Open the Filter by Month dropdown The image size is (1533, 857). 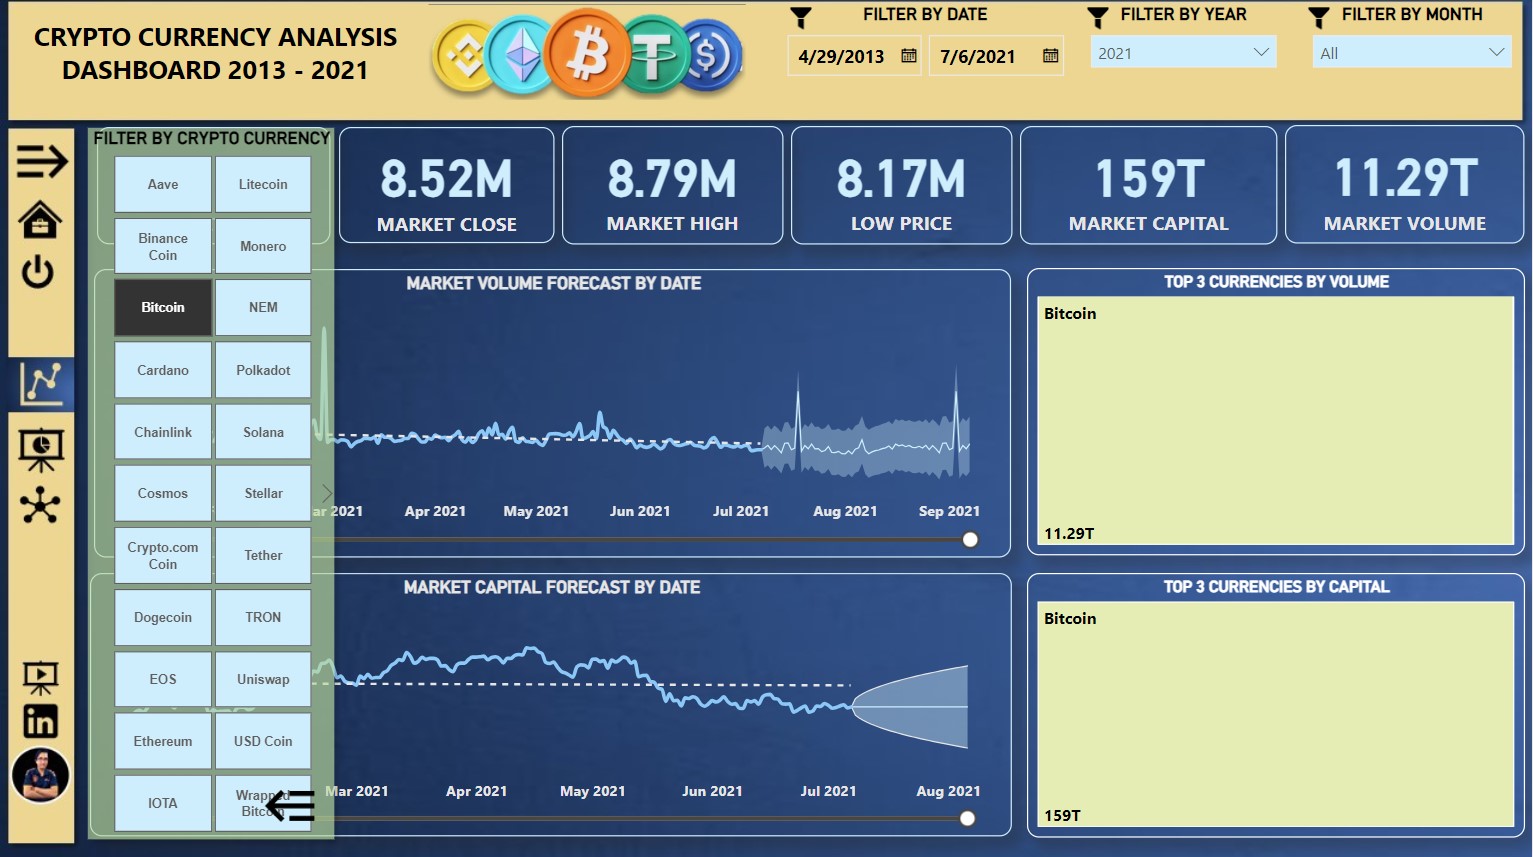tap(1411, 53)
